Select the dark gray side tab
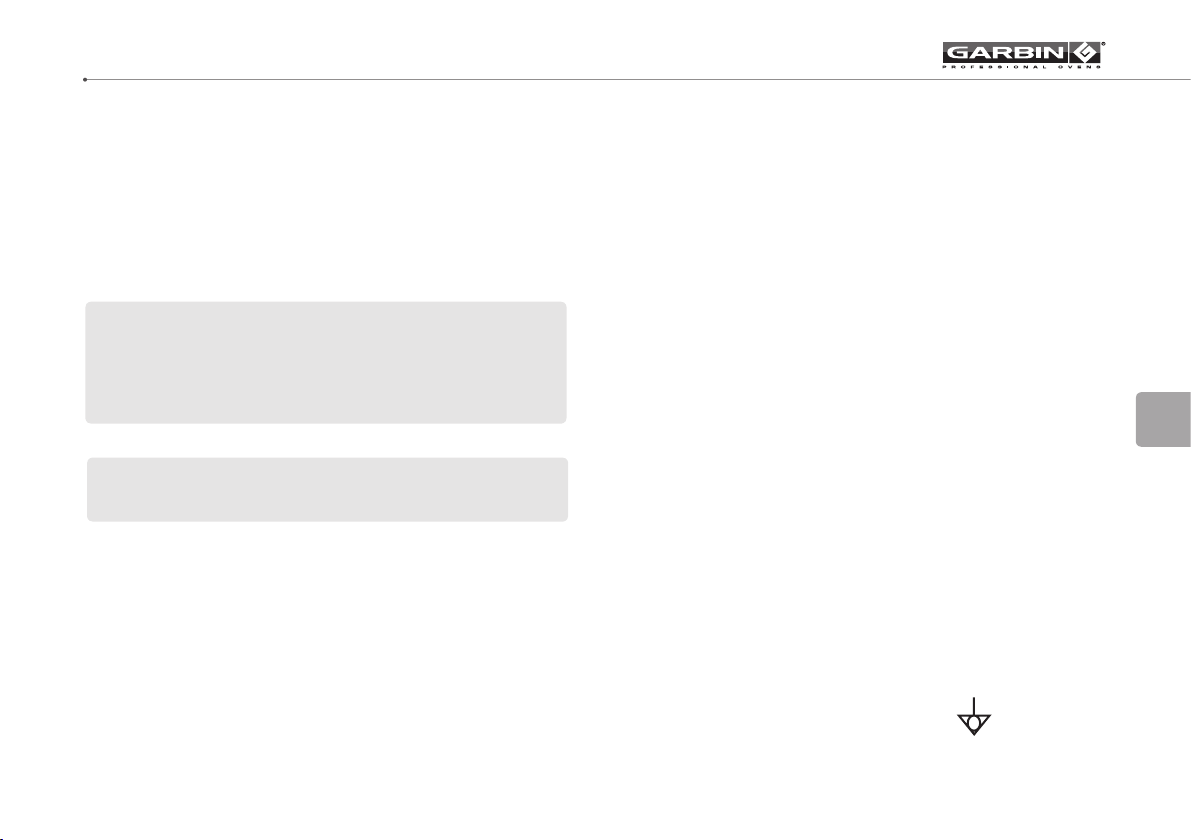1192x840 pixels. pyautogui.click(x=1163, y=420)
